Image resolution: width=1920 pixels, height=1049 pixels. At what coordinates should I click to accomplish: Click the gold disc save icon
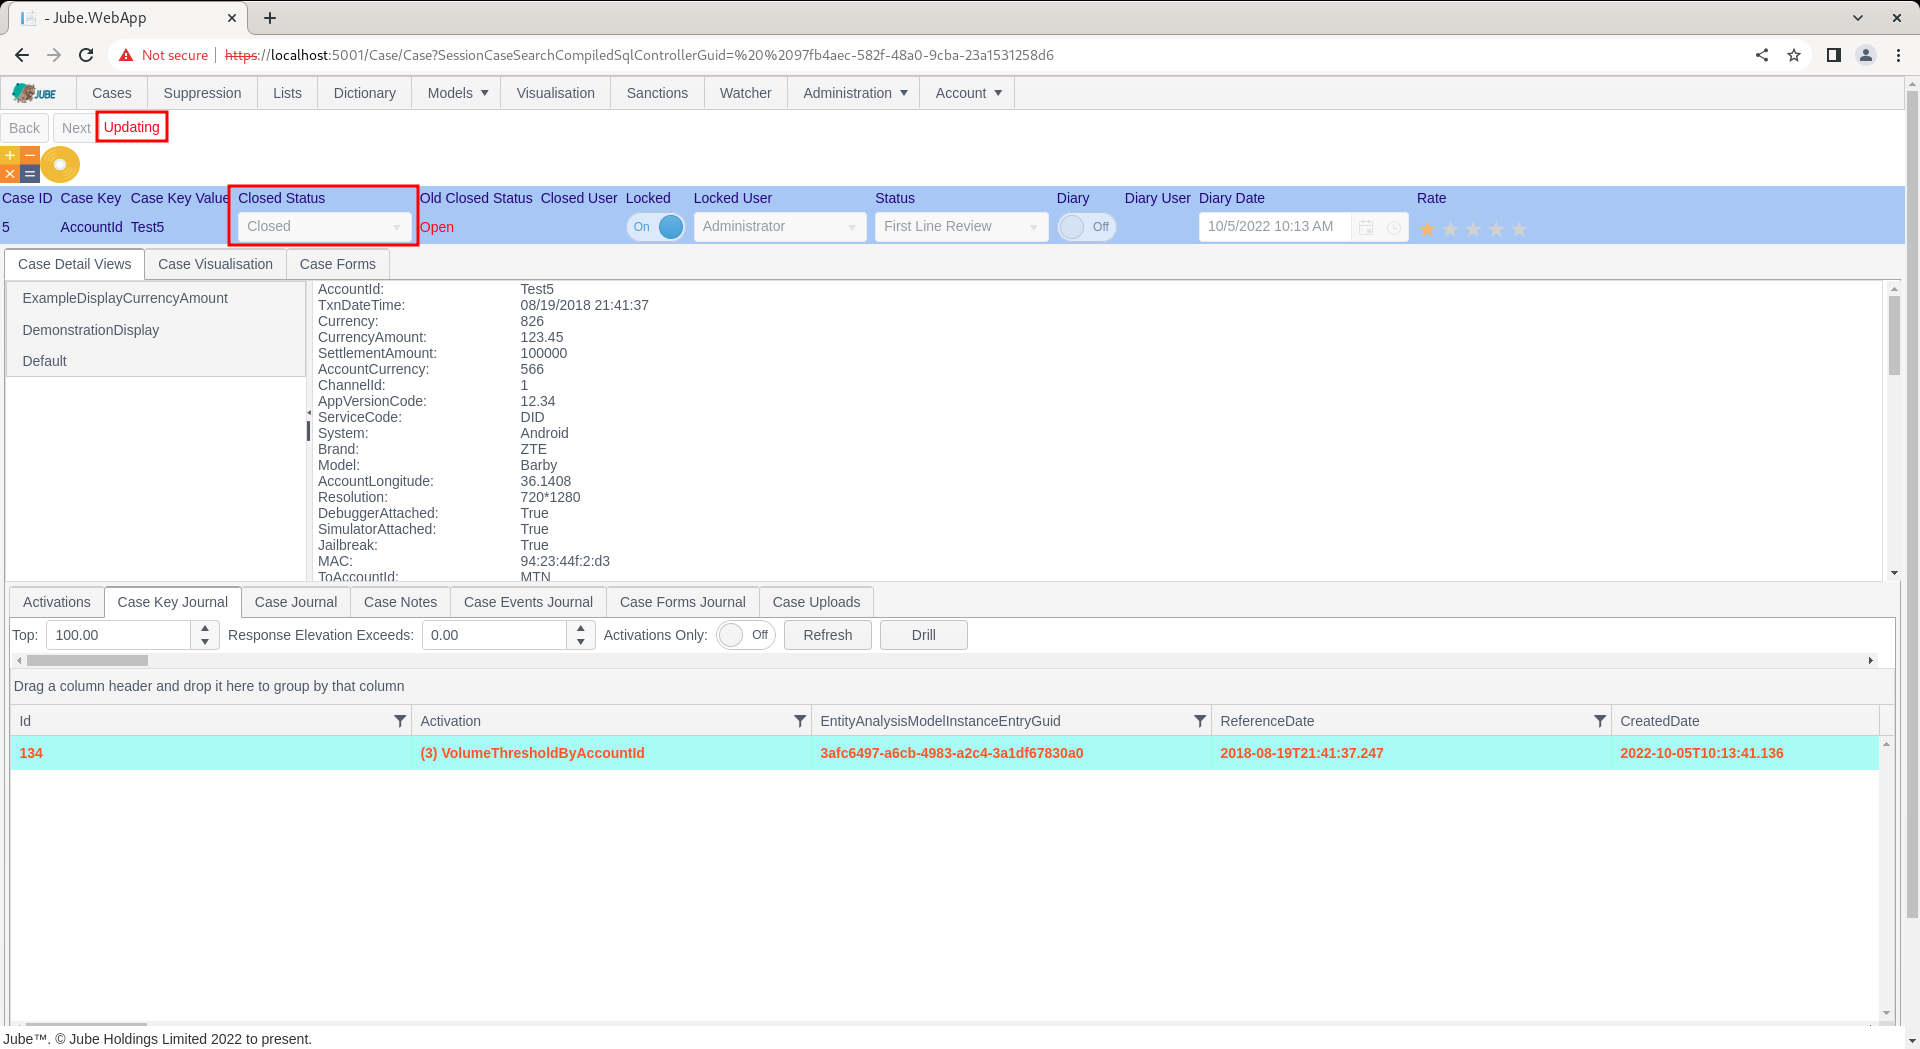coord(60,165)
